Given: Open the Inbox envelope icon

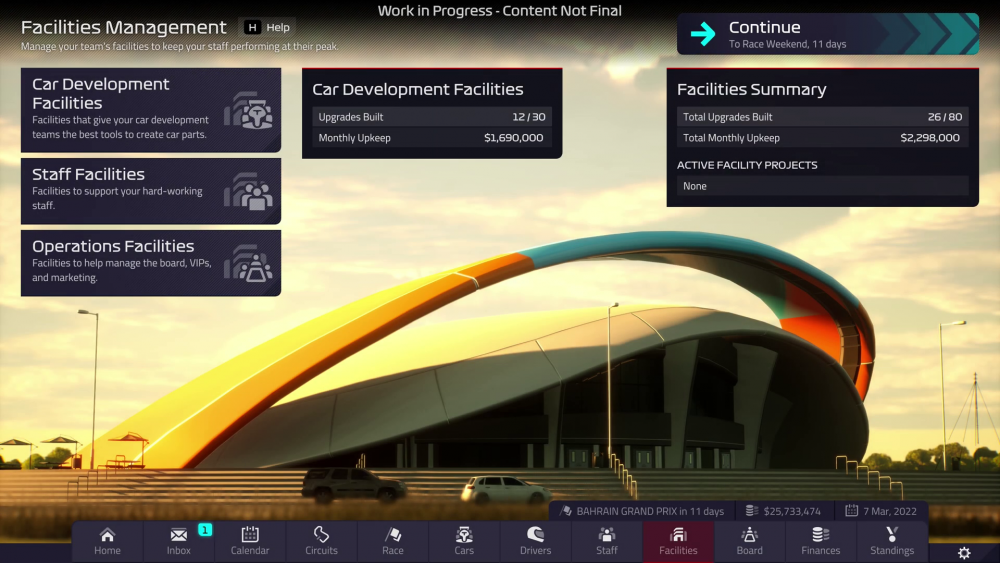Looking at the screenshot, I should [179, 534].
